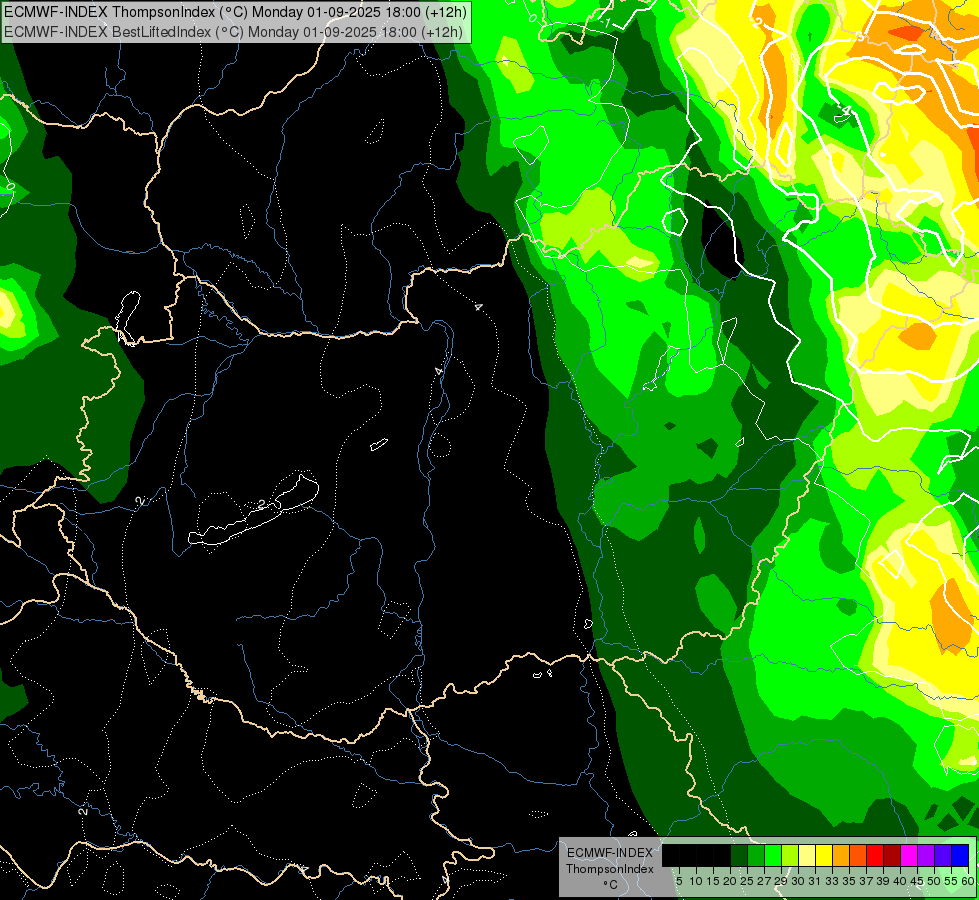The width and height of the screenshot is (979, 900).
Task: Click the legend tick value 5
Action: (x=679, y=881)
